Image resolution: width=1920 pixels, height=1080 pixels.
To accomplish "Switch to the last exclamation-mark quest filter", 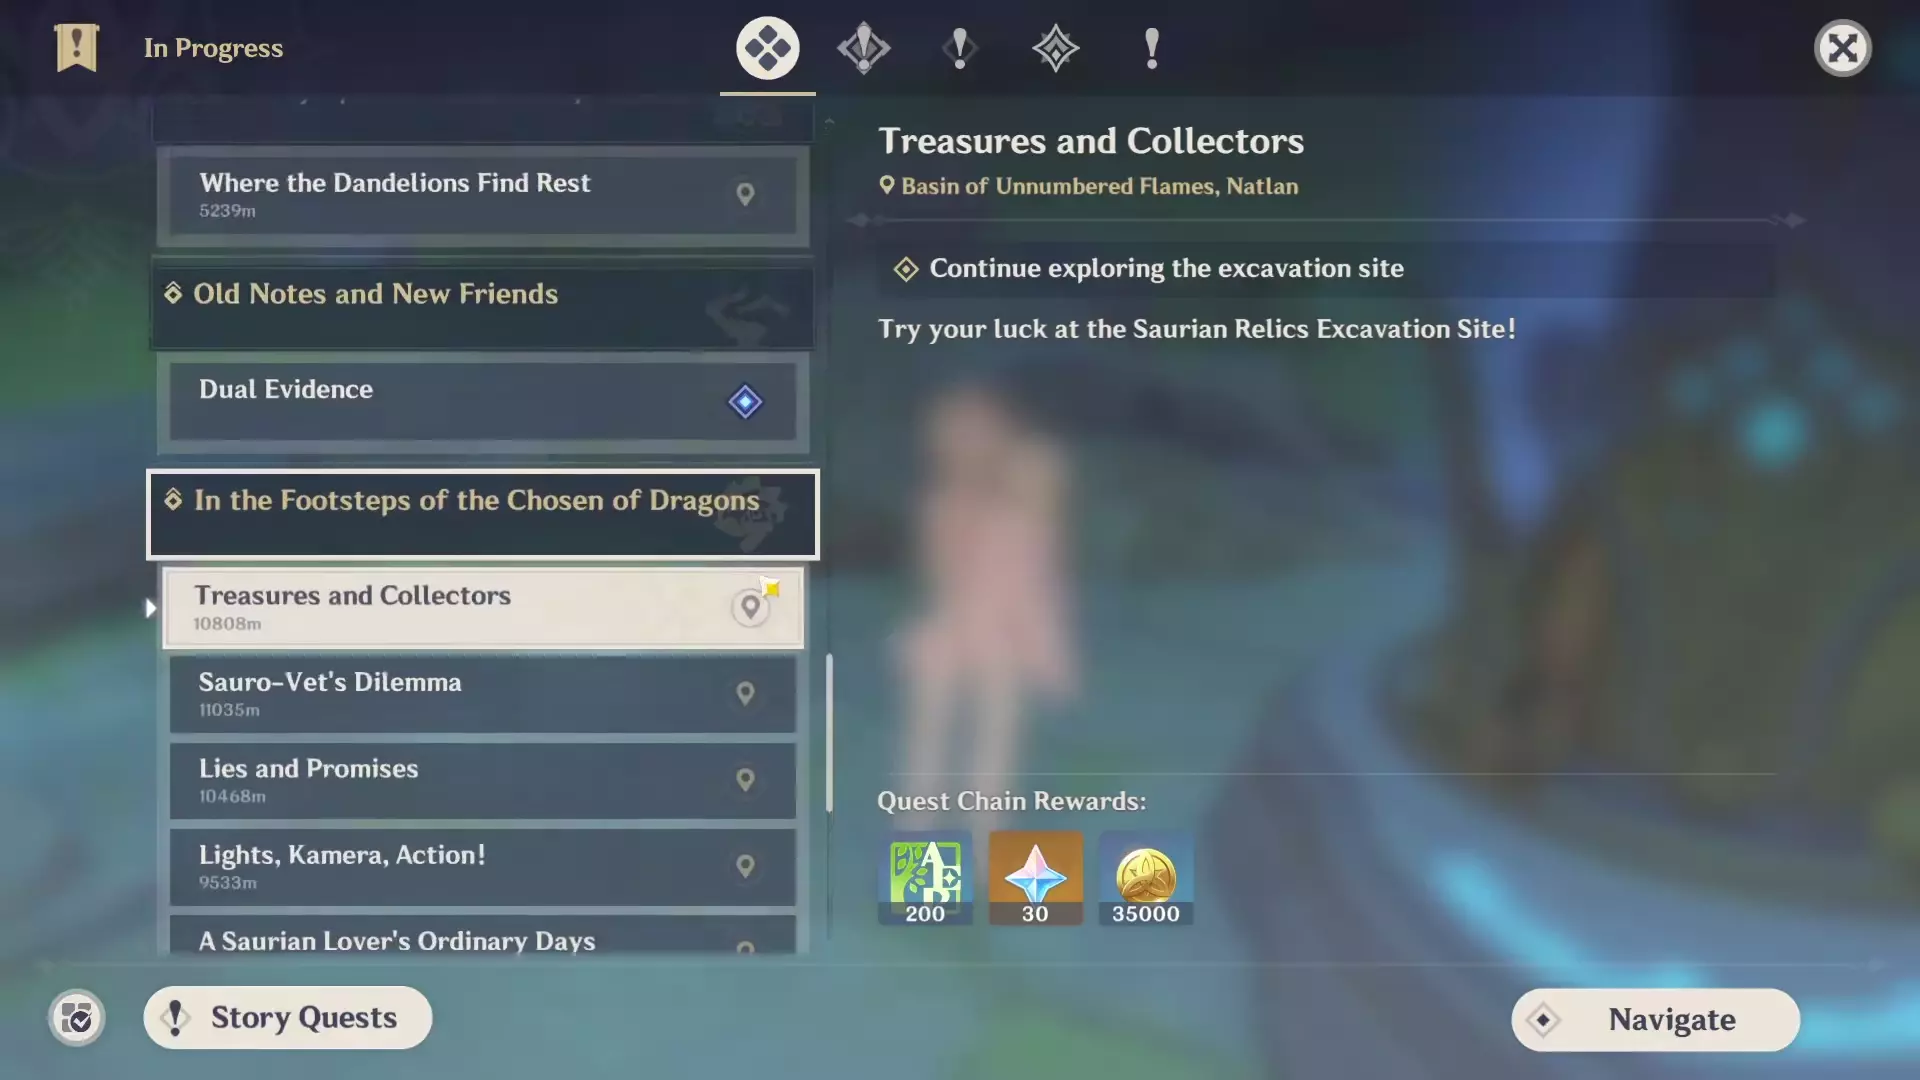I will coord(1152,48).
